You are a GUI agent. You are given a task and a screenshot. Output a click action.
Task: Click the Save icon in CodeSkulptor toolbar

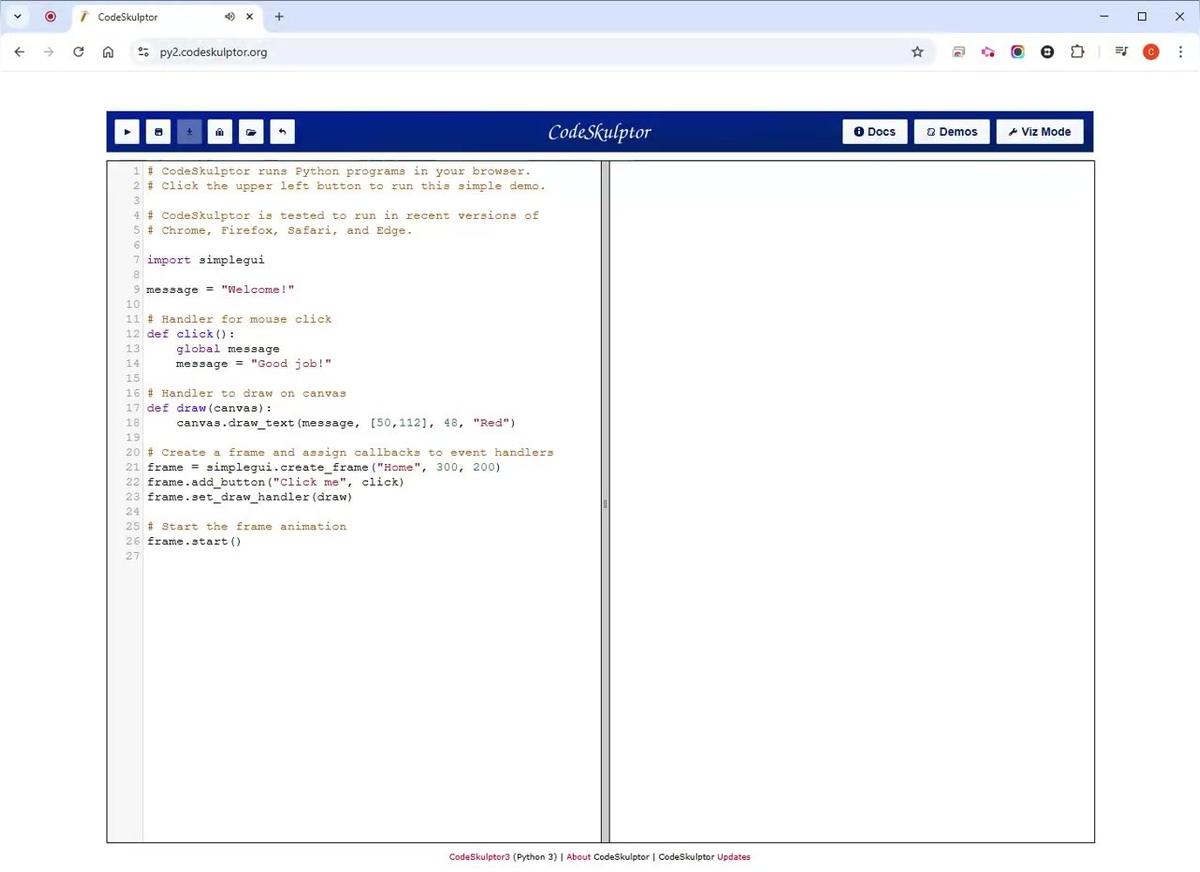pos(158,132)
